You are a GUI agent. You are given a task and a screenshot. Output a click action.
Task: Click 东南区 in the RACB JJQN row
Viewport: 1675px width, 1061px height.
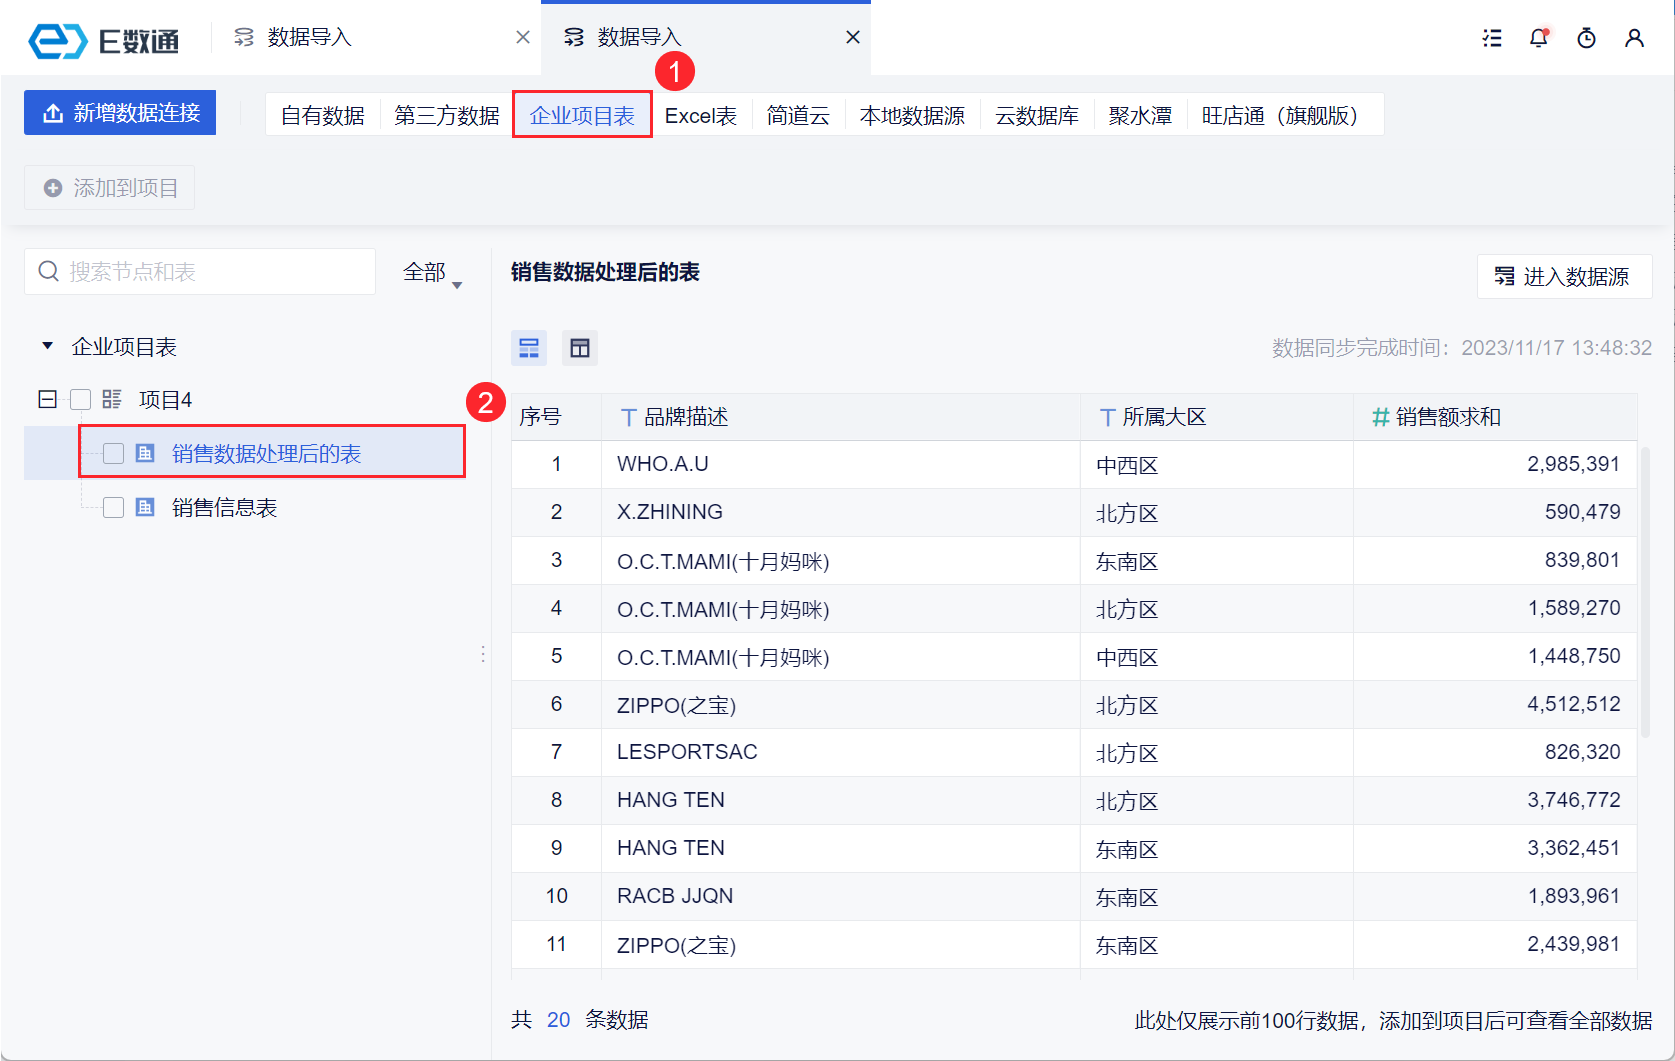[x=1127, y=897]
